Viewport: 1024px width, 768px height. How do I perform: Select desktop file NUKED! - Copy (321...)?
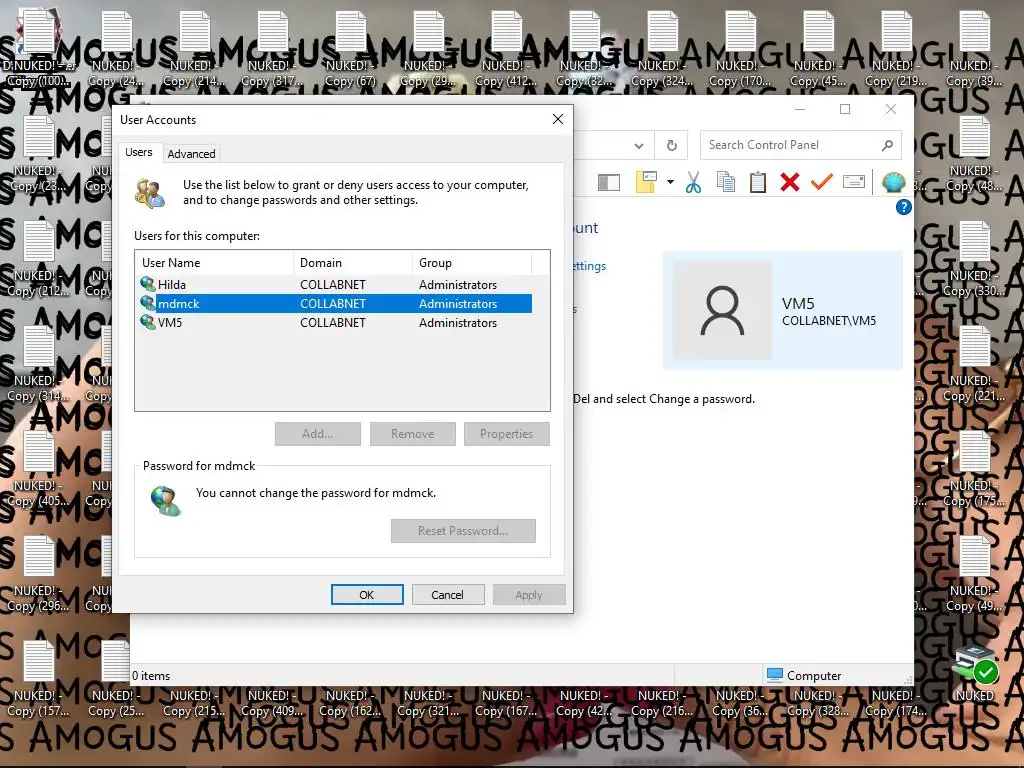(x=428, y=703)
